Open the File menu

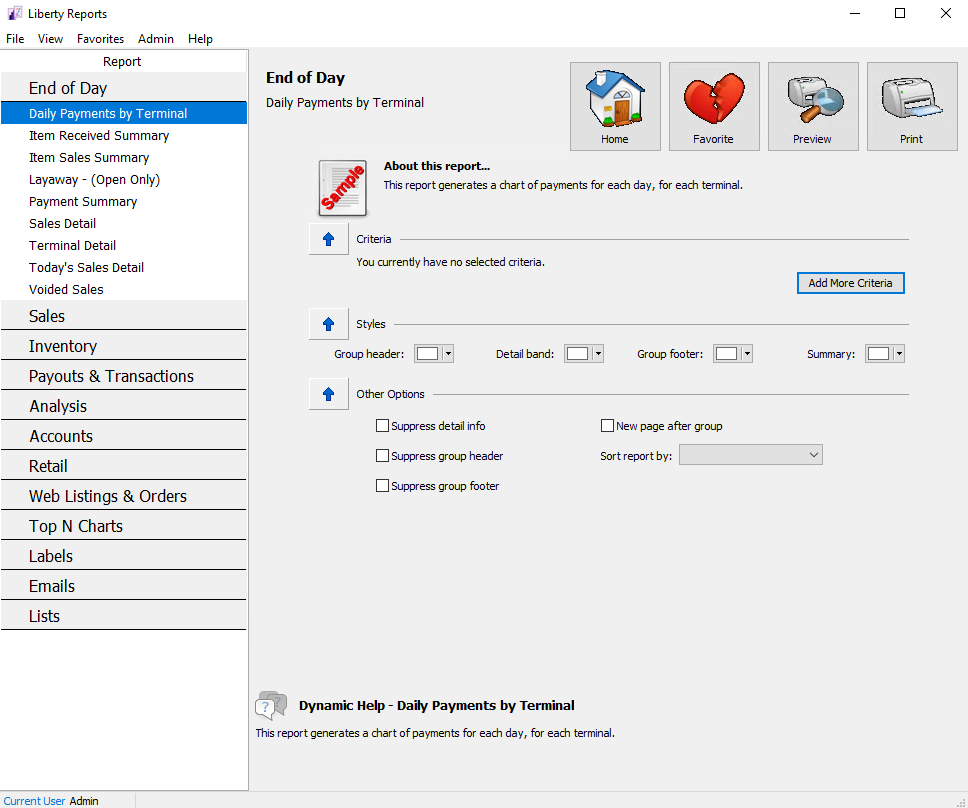pyautogui.click(x=15, y=39)
